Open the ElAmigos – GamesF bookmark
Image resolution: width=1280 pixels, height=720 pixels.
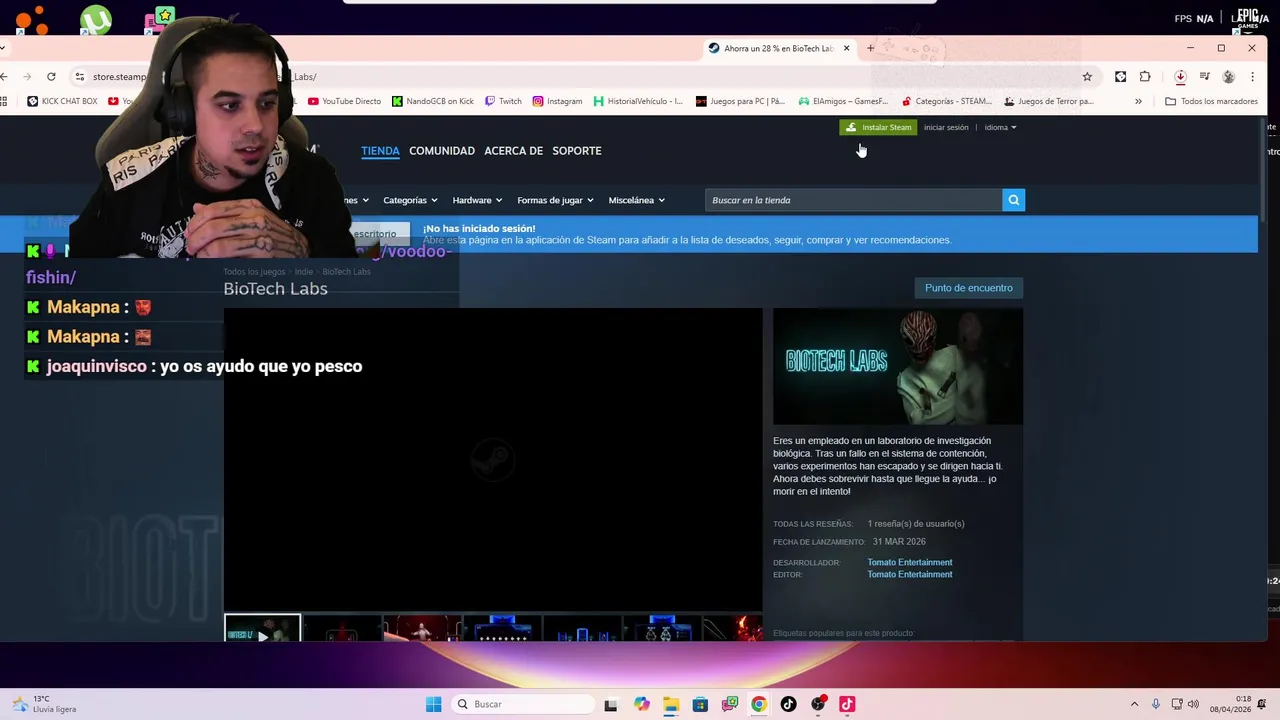coord(843,101)
